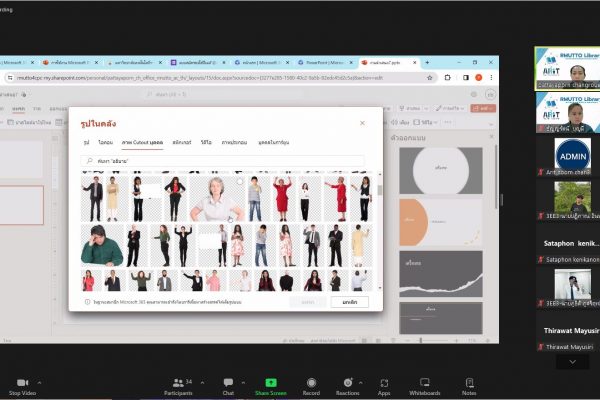
Task: Tick the selection circle on gray-haired woman image
Action: [240, 182]
